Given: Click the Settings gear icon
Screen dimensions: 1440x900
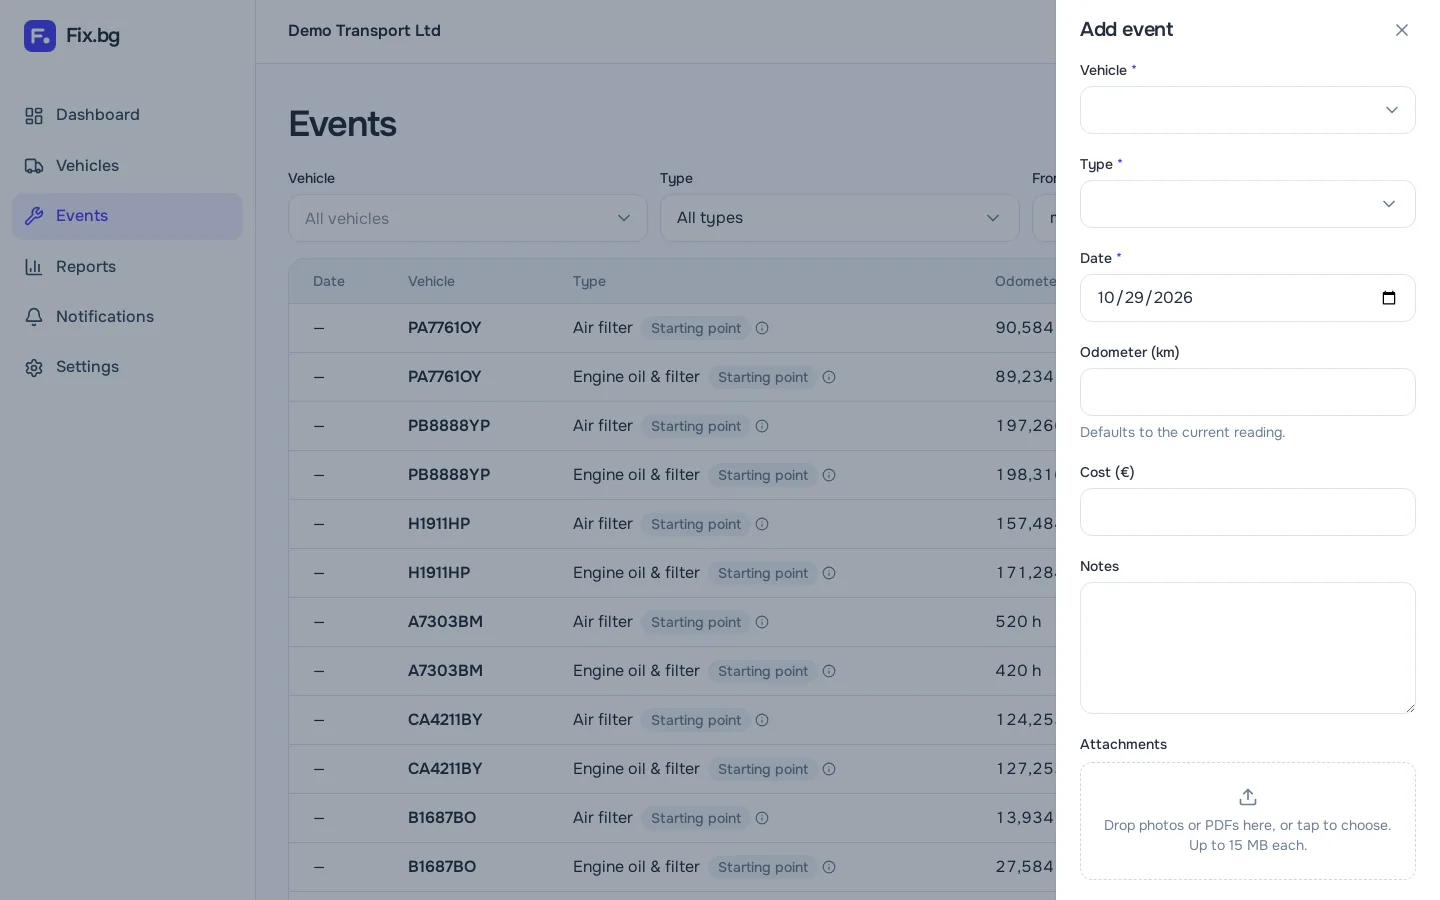Looking at the screenshot, I should [34, 368].
